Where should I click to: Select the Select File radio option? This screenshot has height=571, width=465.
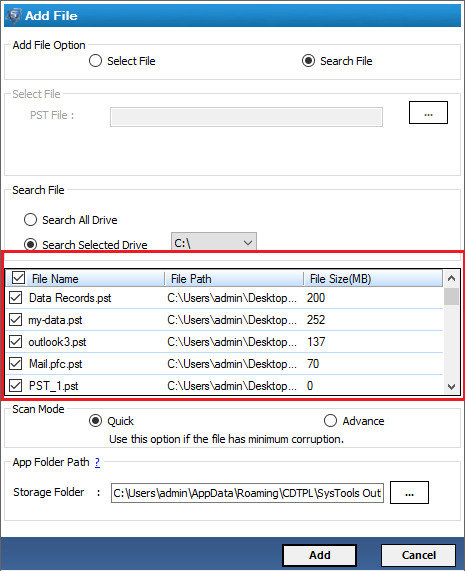pos(95,61)
